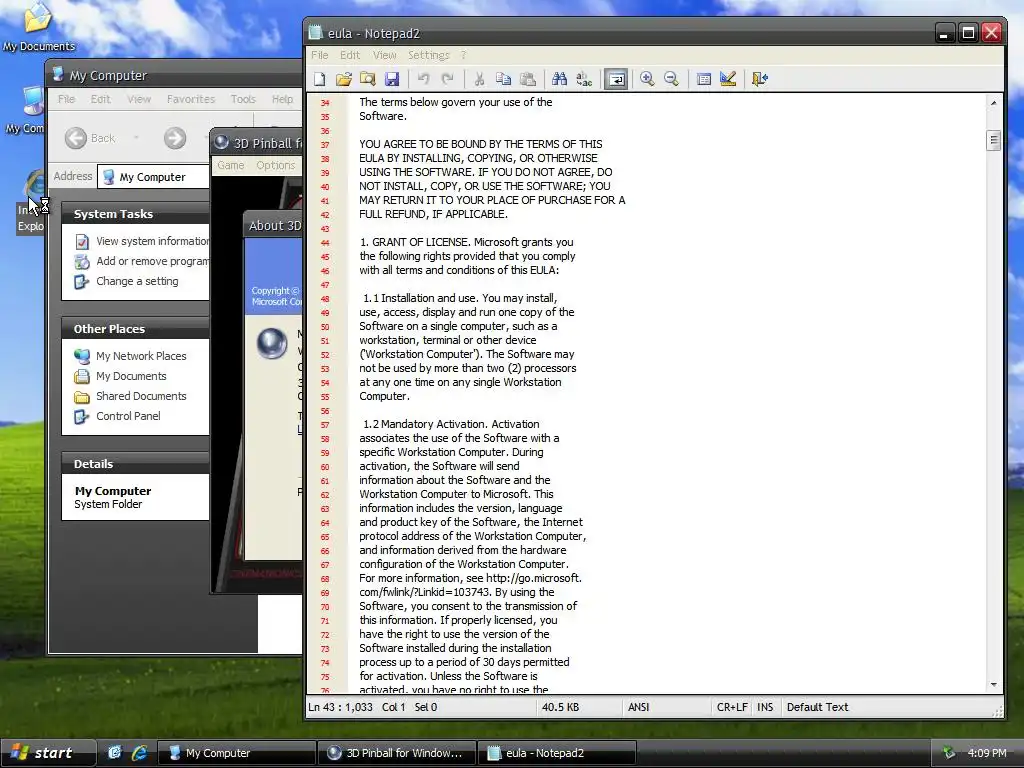
Task: Switch to My Computer taskbar button
Action: point(236,753)
